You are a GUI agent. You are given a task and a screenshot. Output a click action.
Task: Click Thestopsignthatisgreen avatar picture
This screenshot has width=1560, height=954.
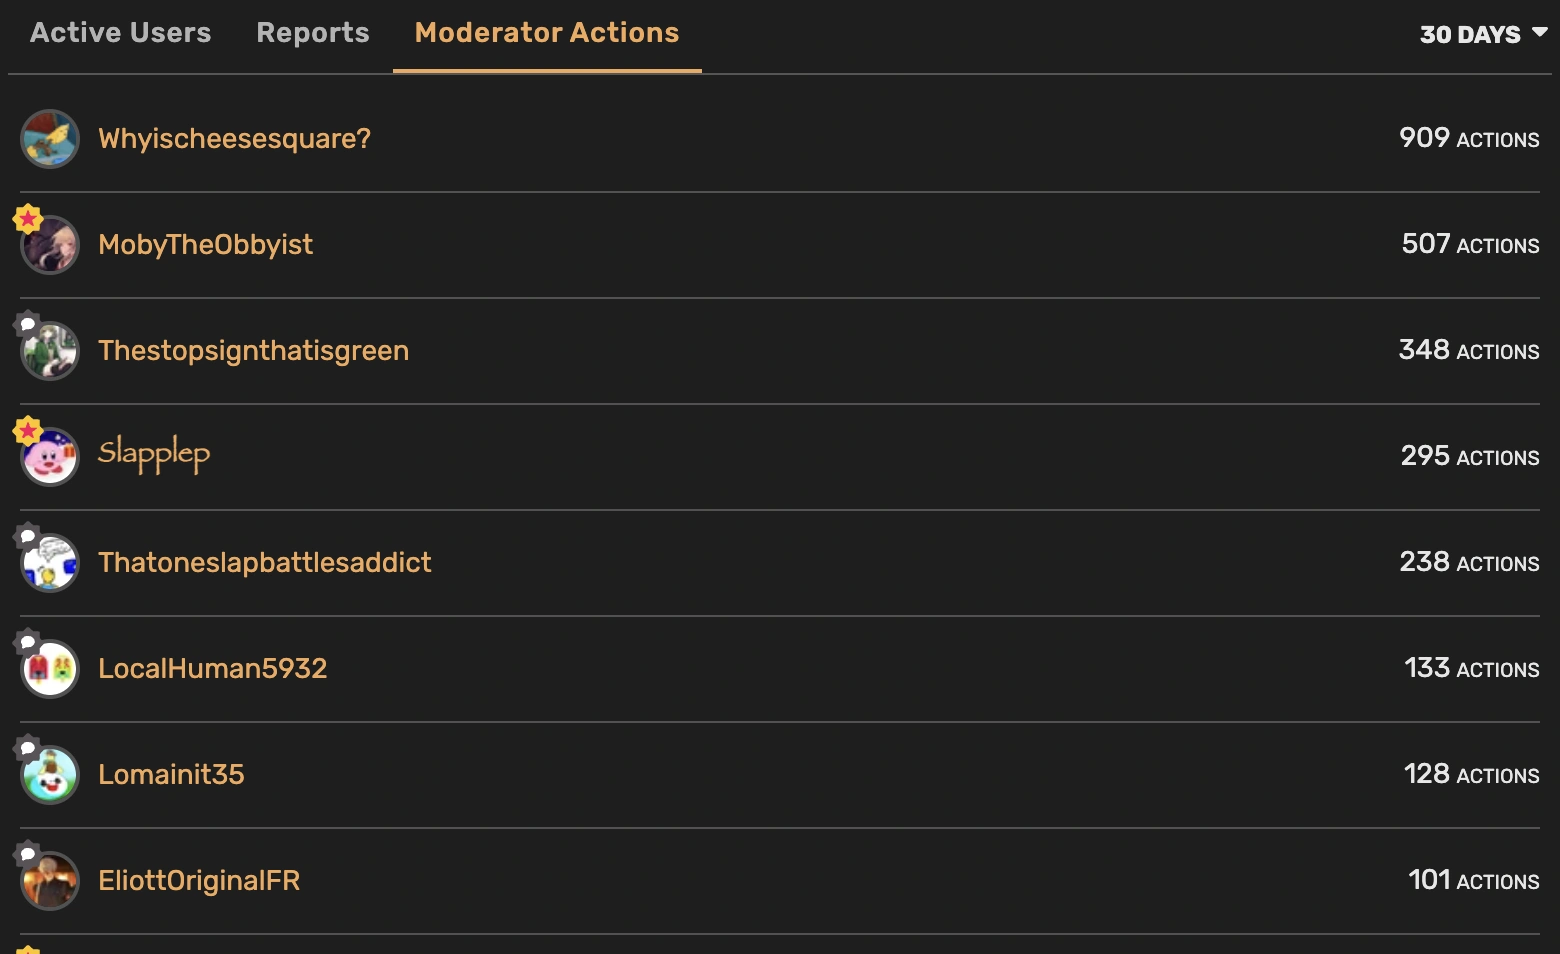click(50, 351)
